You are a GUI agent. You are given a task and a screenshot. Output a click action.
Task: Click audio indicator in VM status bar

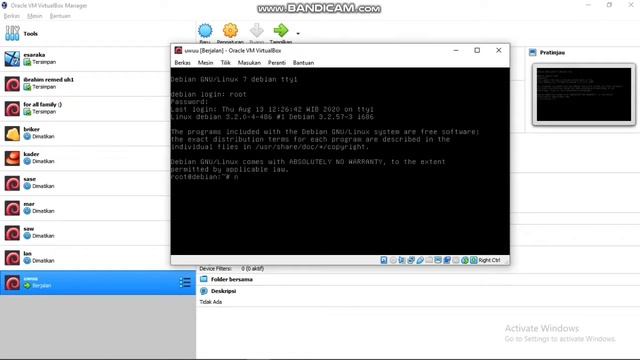tap(402, 260)
